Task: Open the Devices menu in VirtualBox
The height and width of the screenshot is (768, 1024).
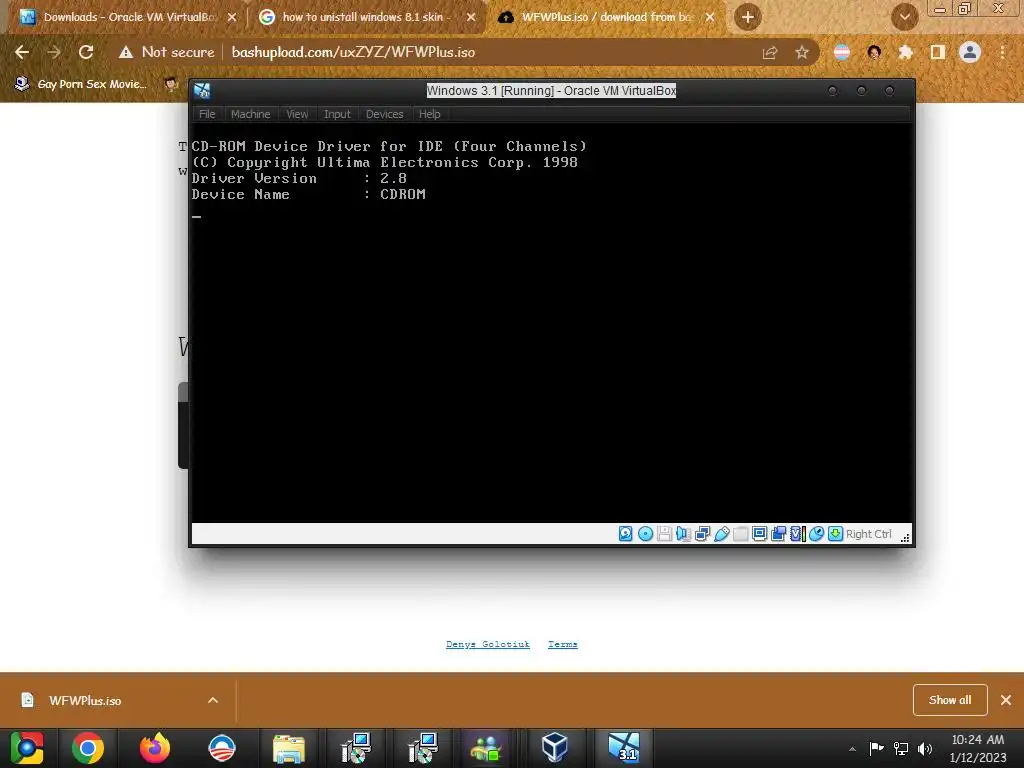Action: coord(385,114)
